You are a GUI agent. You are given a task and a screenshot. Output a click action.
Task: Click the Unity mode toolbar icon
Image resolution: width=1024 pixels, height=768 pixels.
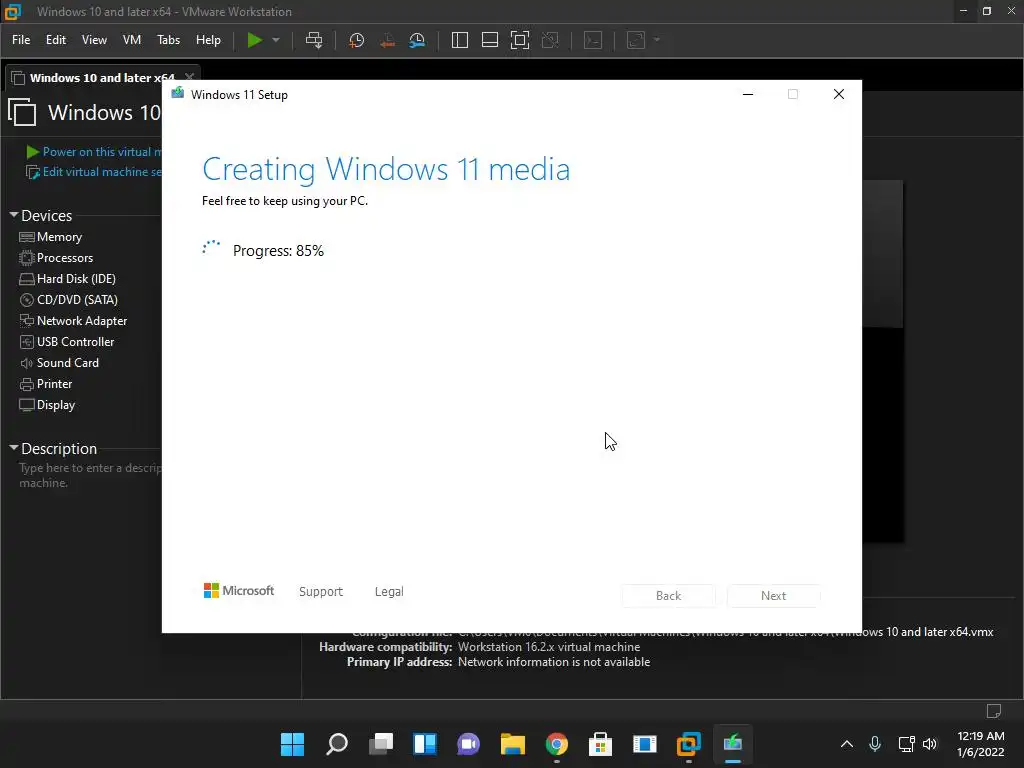tap(551, 40)
